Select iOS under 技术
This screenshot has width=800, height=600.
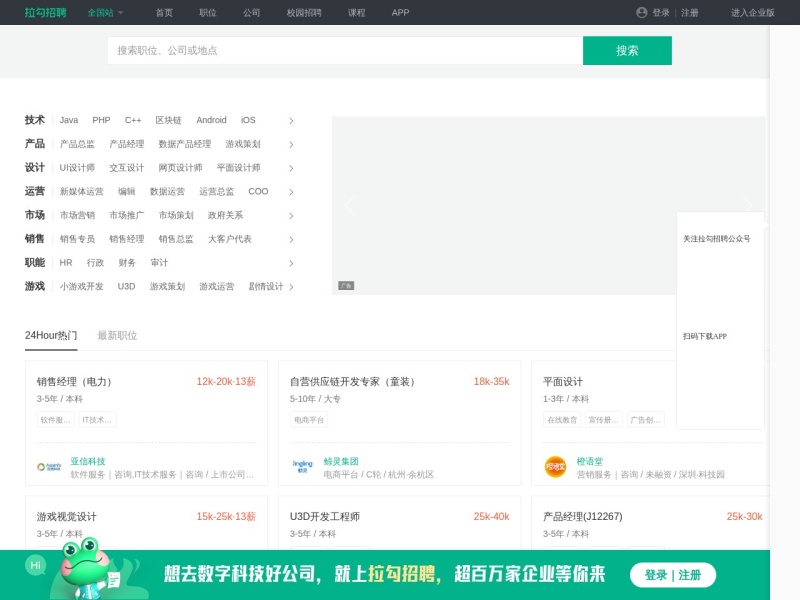[248, 120]
